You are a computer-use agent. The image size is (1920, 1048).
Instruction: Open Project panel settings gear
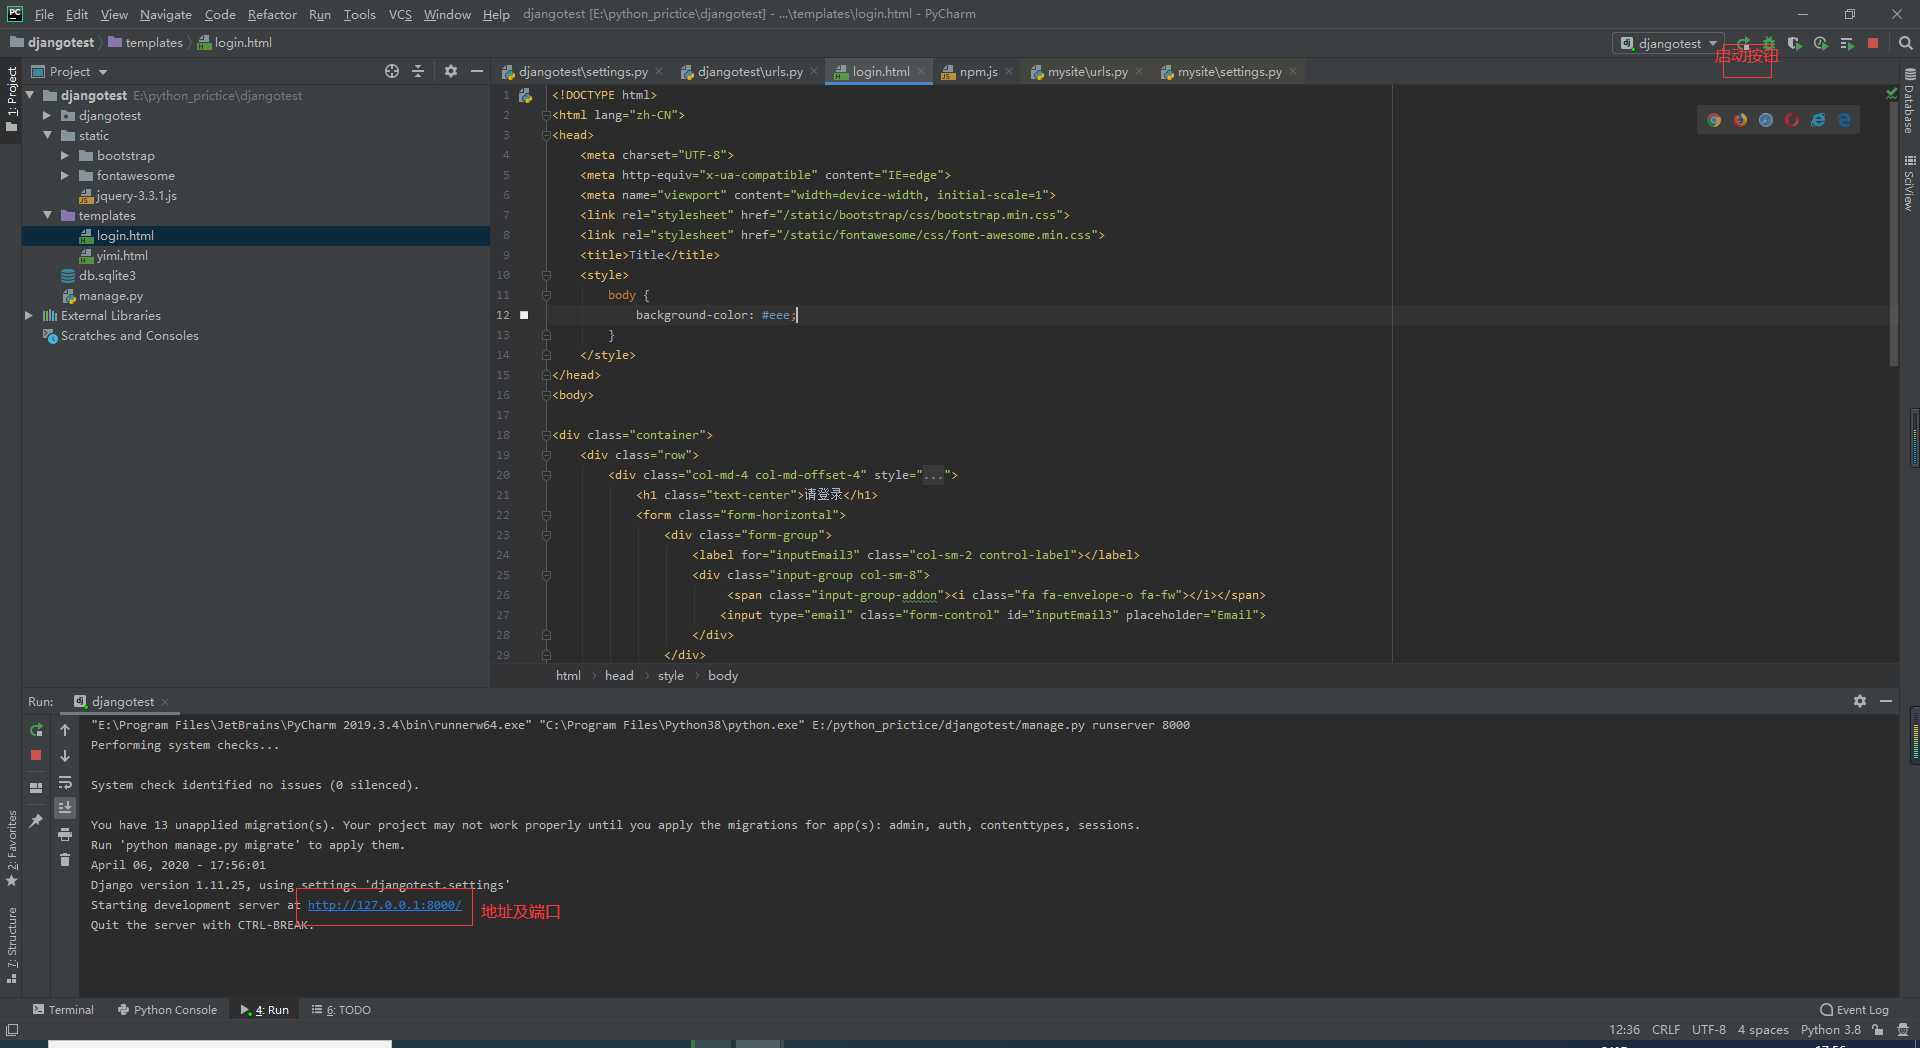pyautogui.click(x=451, y=71)
